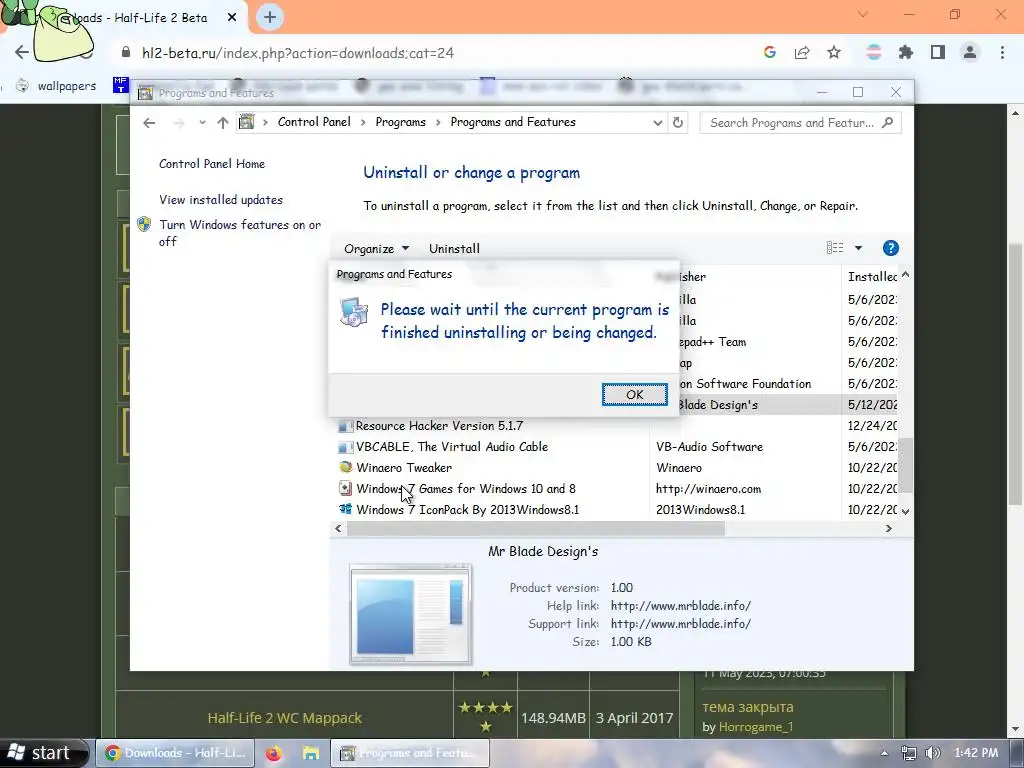Screen dimensions: 1024x768
Task: Open Turn Windows features on or off
Action: click(240, 233)
